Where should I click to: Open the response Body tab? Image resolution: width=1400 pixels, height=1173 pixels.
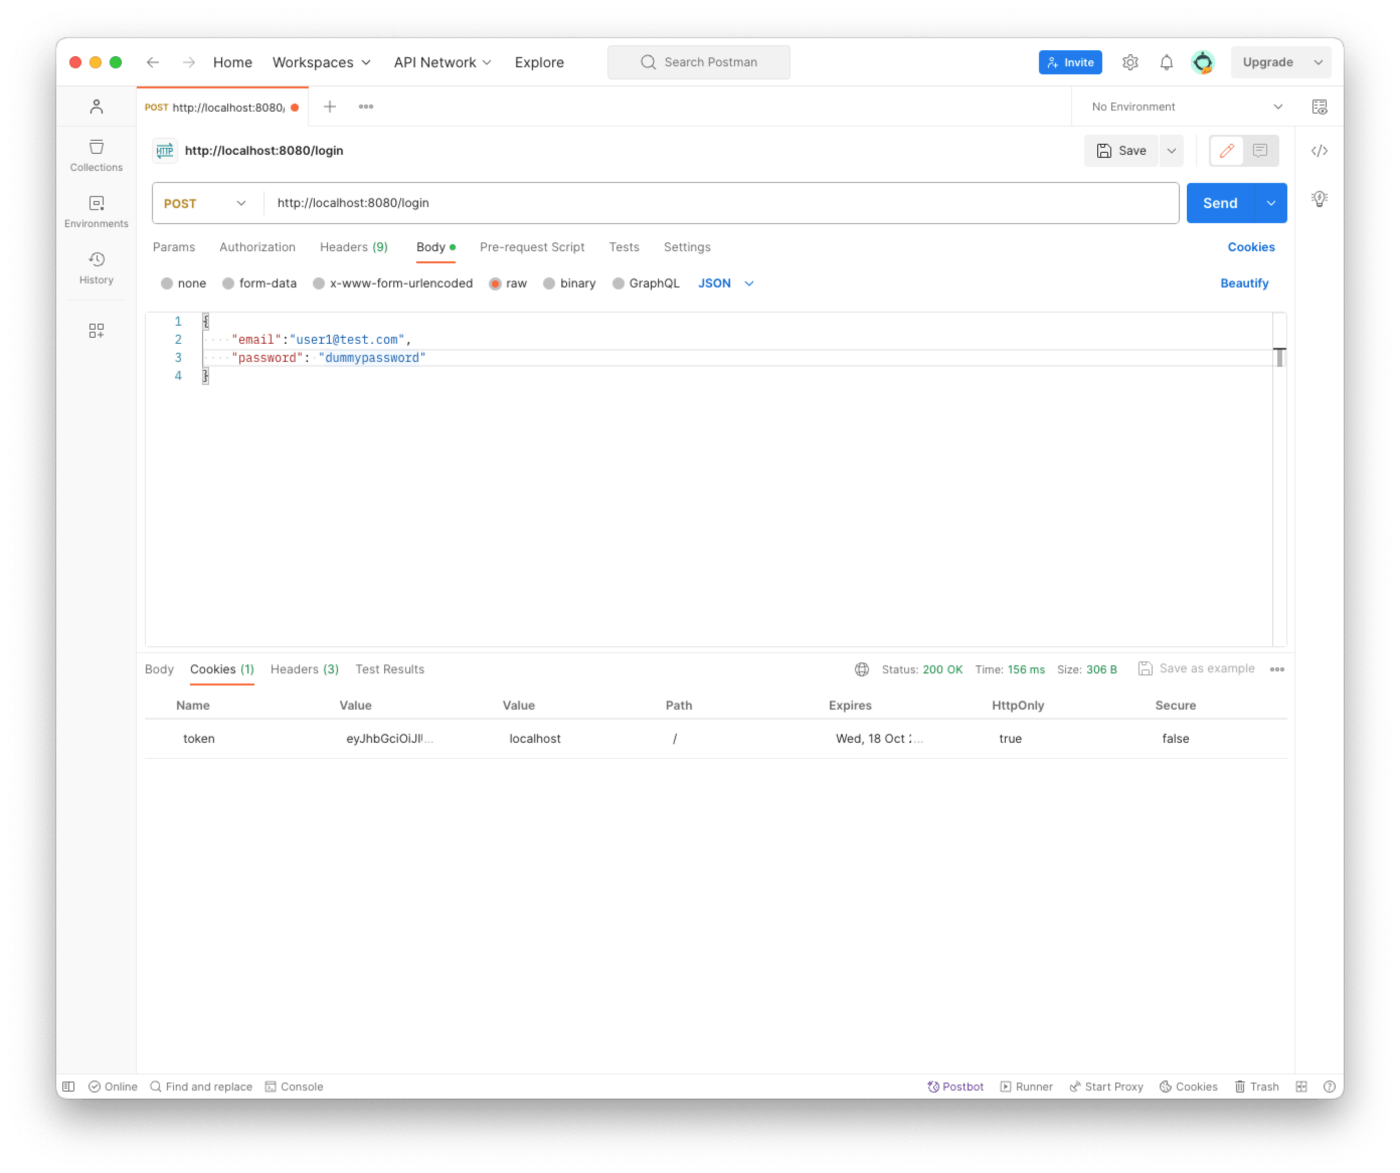tap(159, 669)
